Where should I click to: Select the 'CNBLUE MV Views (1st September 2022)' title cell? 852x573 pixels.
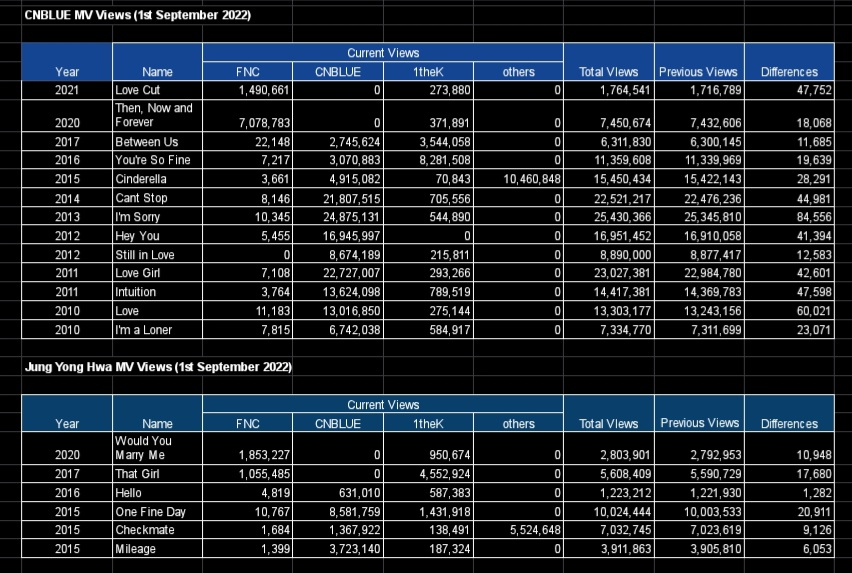click(x=137, y=15)
